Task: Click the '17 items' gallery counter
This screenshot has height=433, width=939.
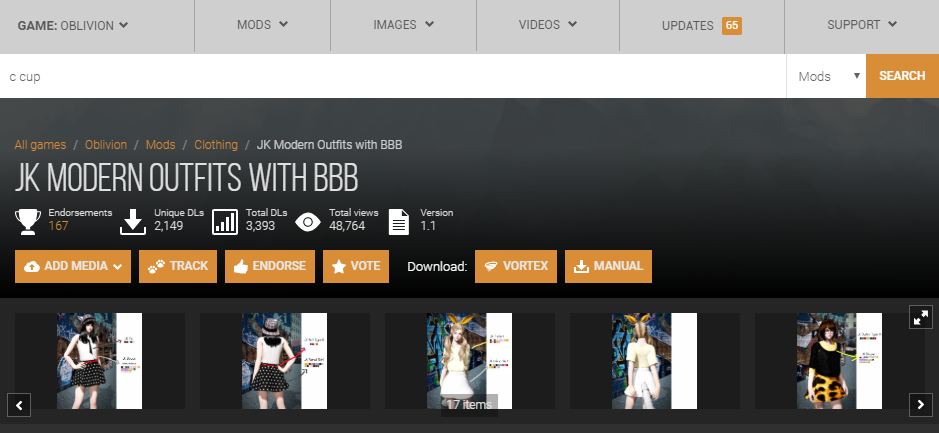Action: [x=470, y=405]
